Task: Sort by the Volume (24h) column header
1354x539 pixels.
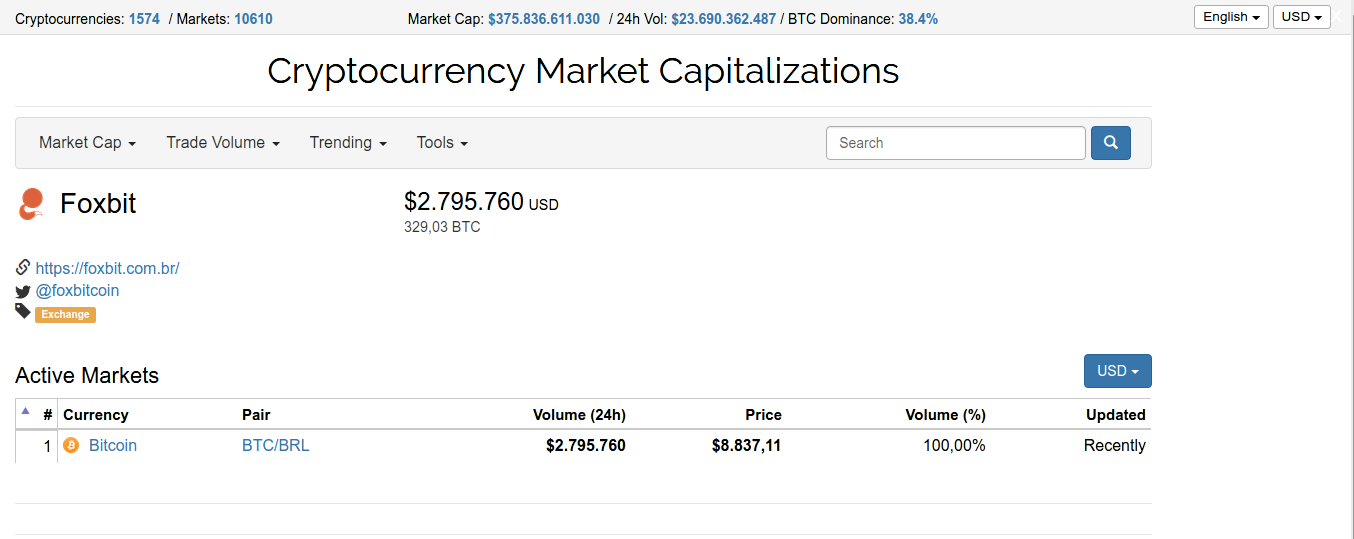Action: point(579,415)
